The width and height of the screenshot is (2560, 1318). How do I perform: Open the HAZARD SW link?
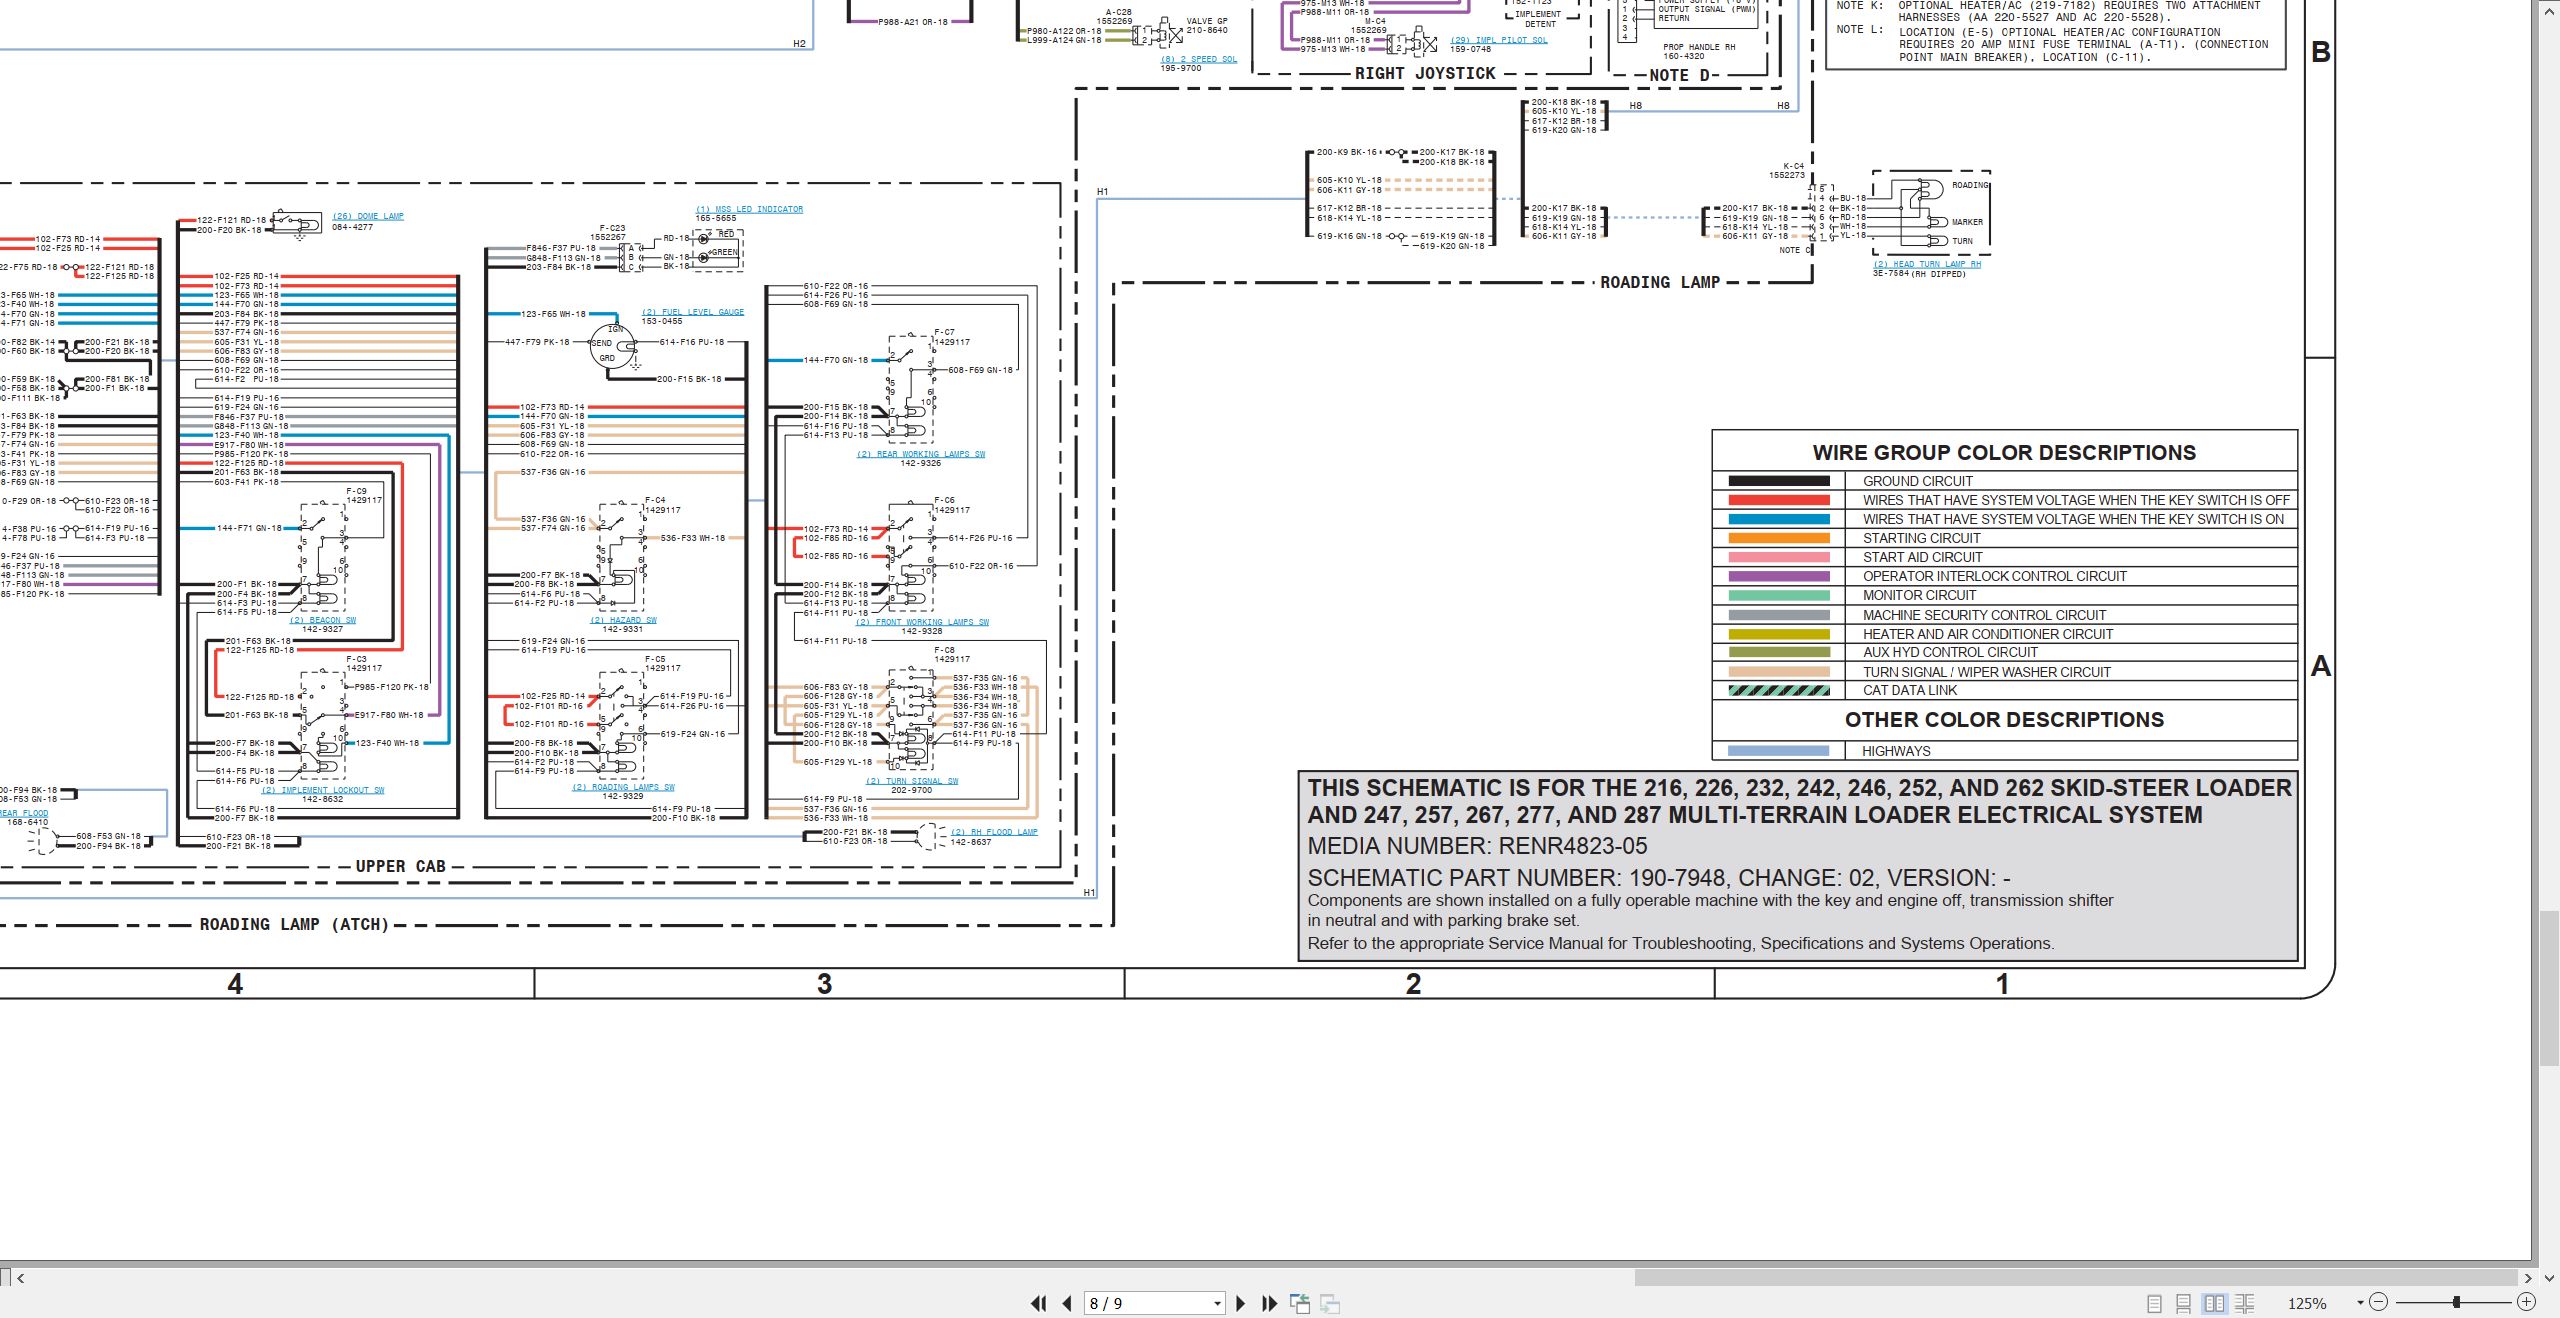(x=622, y=620)
